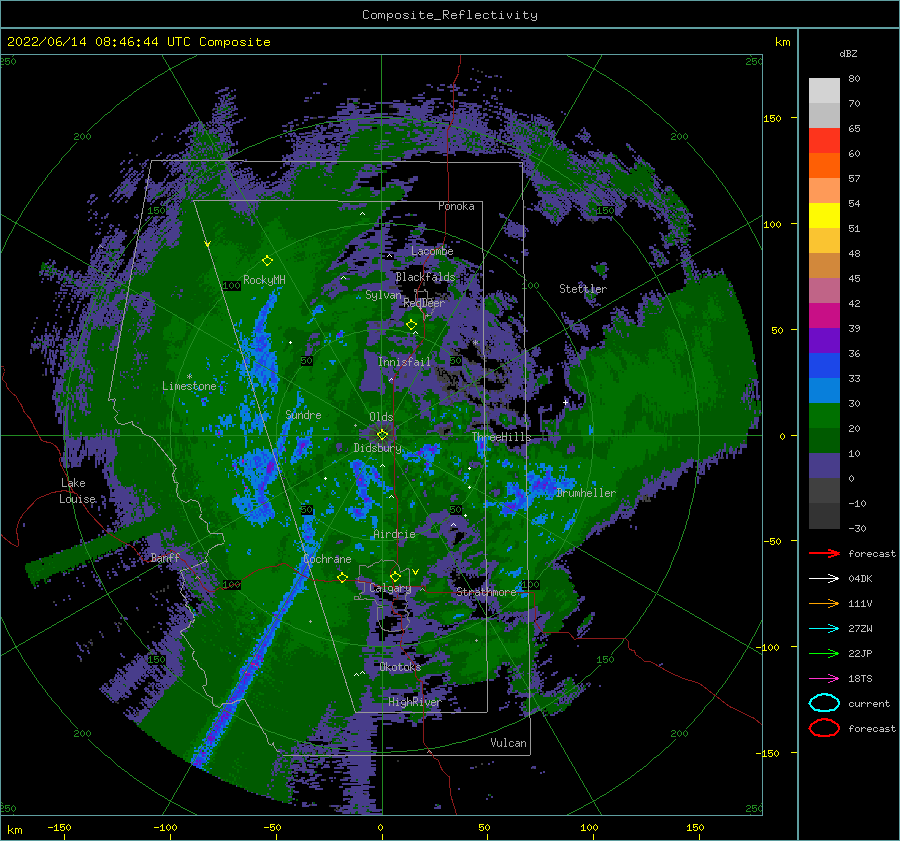This screenshot has height=841, width=900.
Task: Click the 65 value on dBZ scale
Action: click(854, 129)
